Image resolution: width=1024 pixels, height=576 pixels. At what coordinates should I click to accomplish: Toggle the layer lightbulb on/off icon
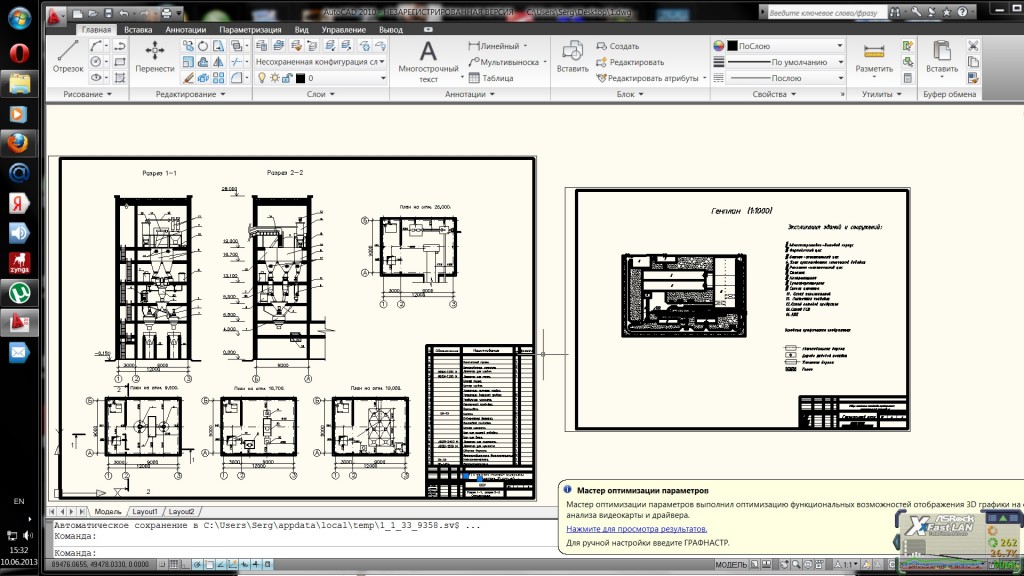pos(261,78)
